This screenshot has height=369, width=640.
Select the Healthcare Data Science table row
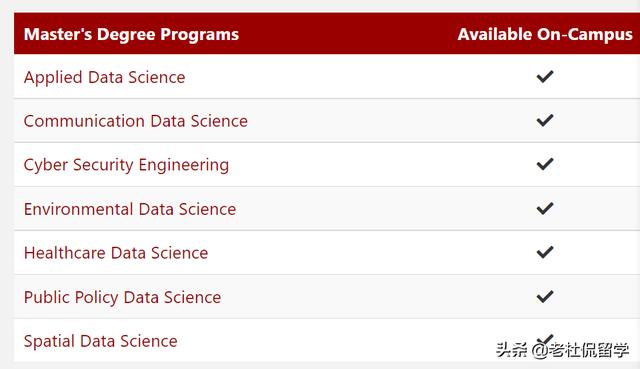point(327,253)
